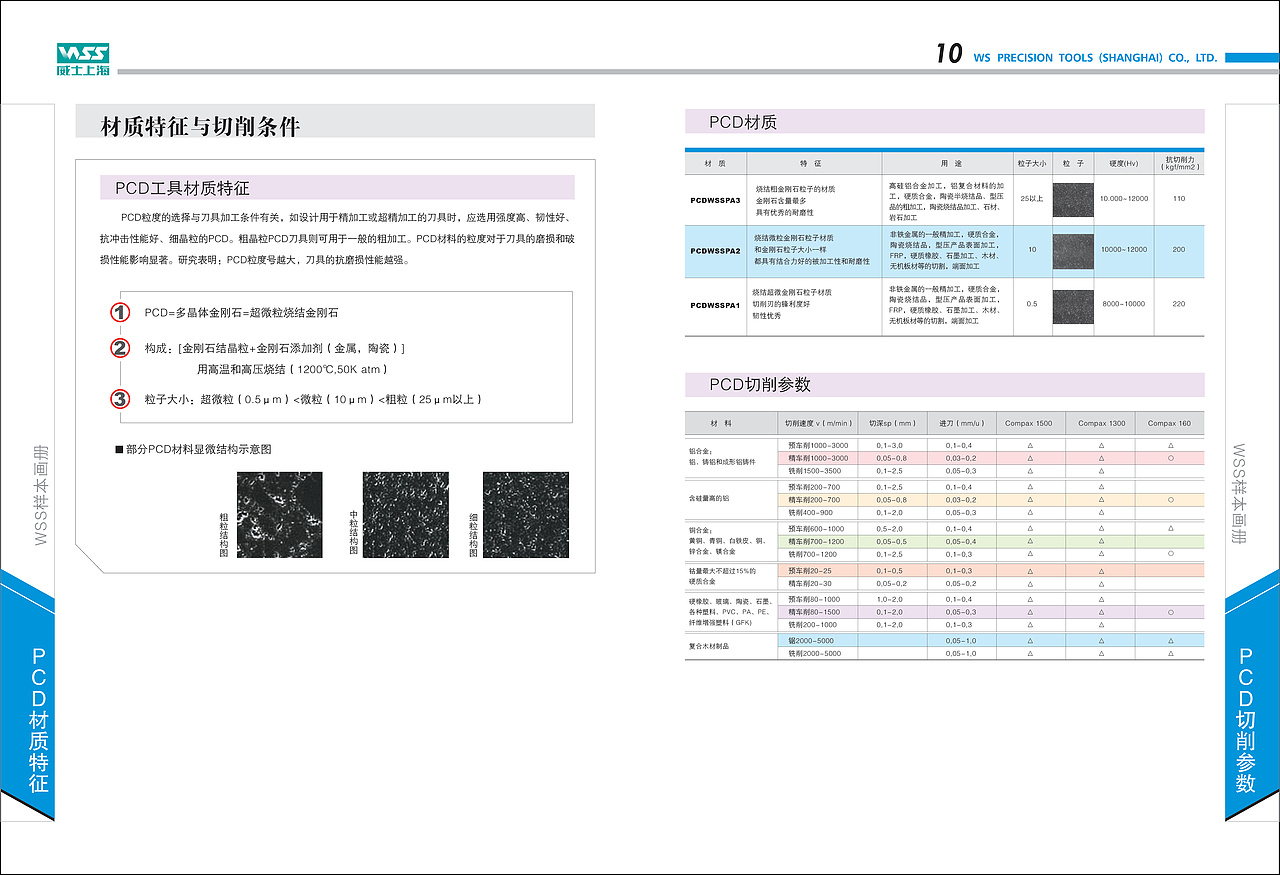Click the cutting resistance value 110
This screenshot has width=1280, height=875.
[x=1179, y=199]
